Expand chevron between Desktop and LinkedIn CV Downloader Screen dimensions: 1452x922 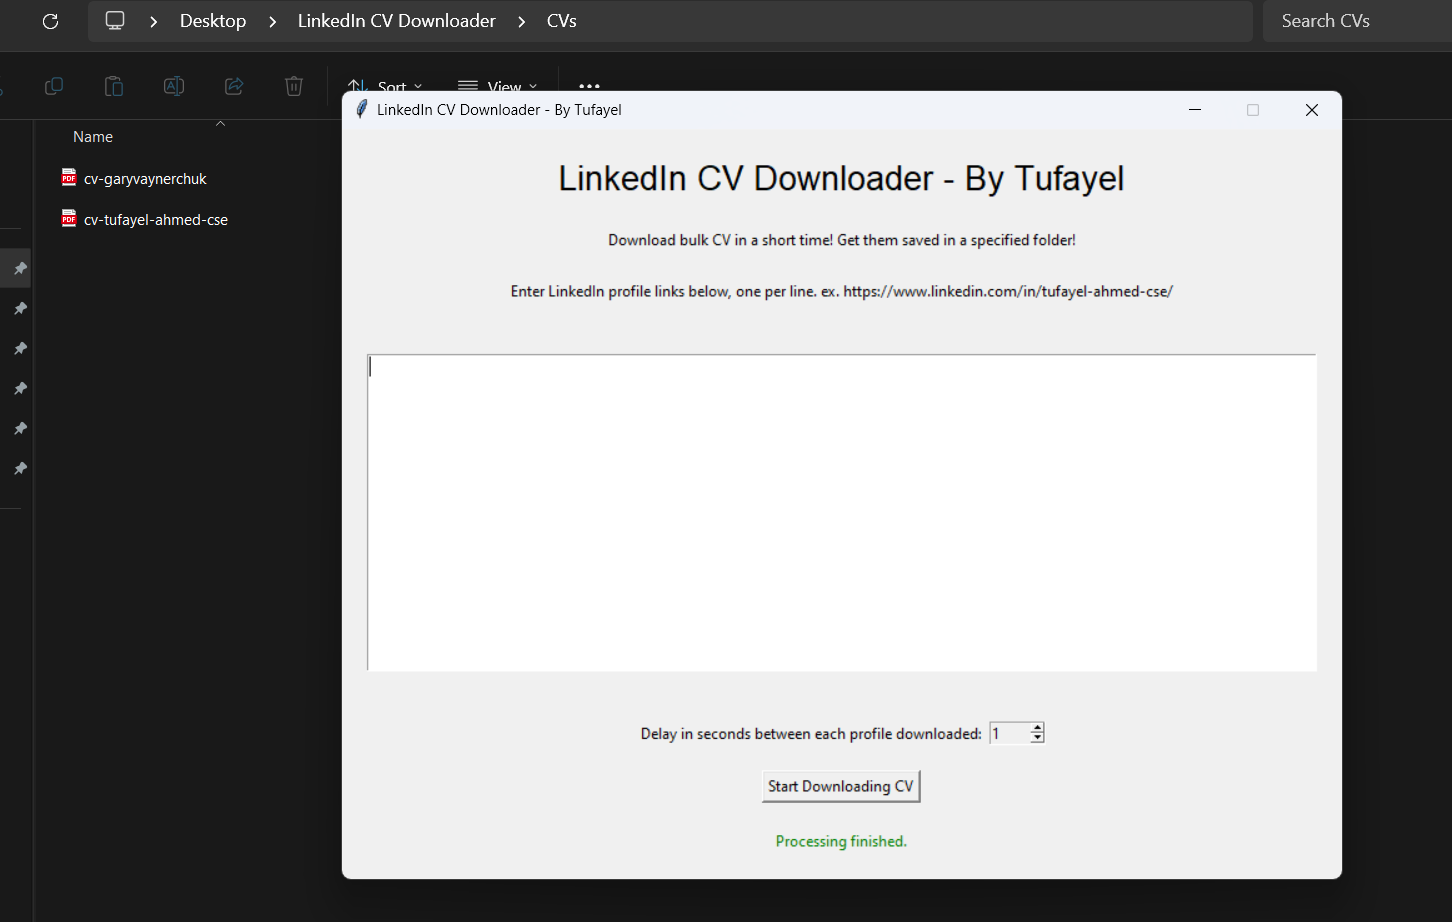click(272, 21)
